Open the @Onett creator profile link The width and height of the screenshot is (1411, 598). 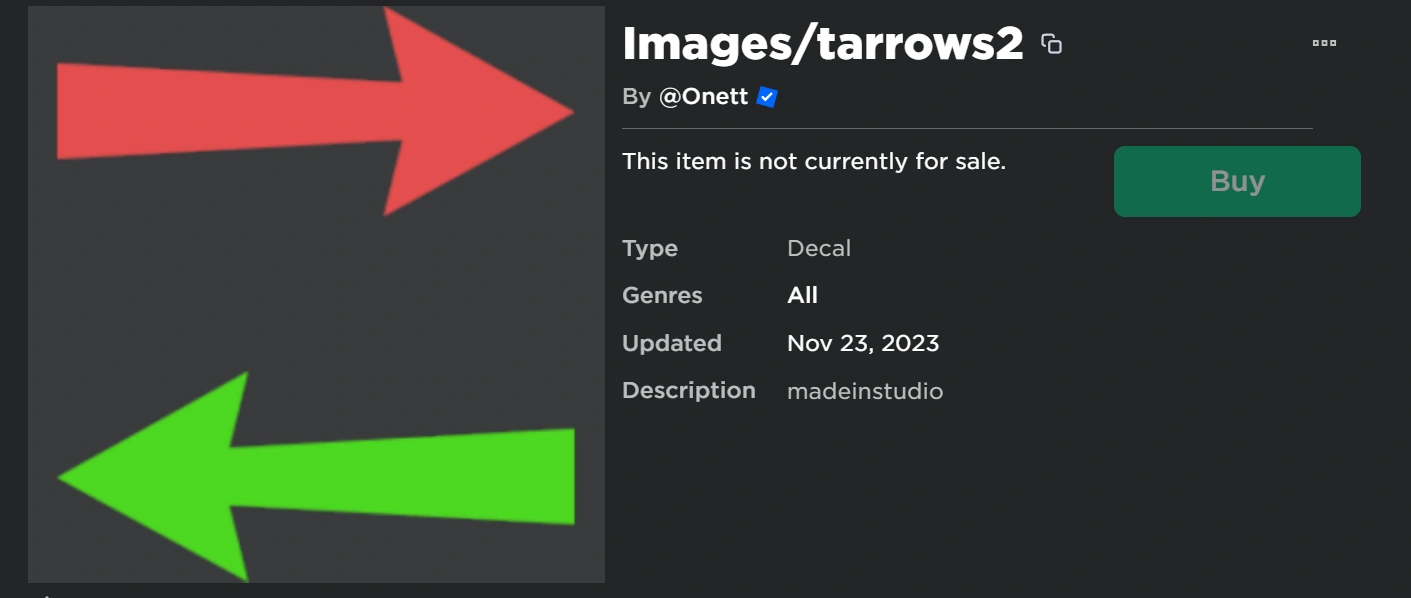703,97
